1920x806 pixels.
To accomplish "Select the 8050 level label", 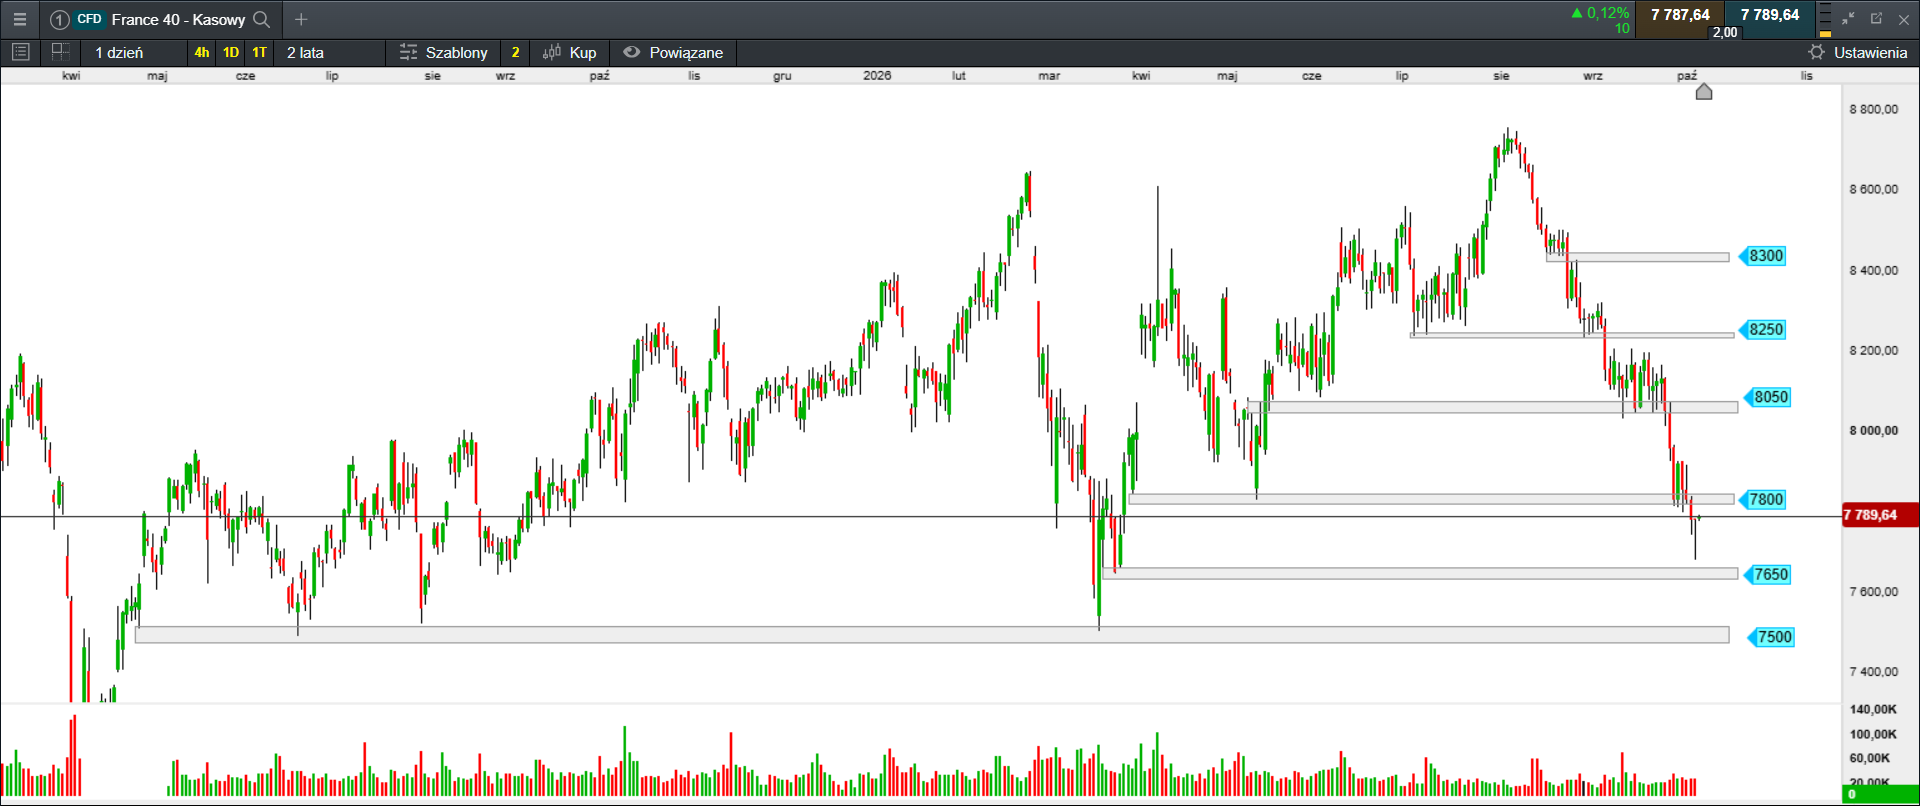I will coord(1767,397).
